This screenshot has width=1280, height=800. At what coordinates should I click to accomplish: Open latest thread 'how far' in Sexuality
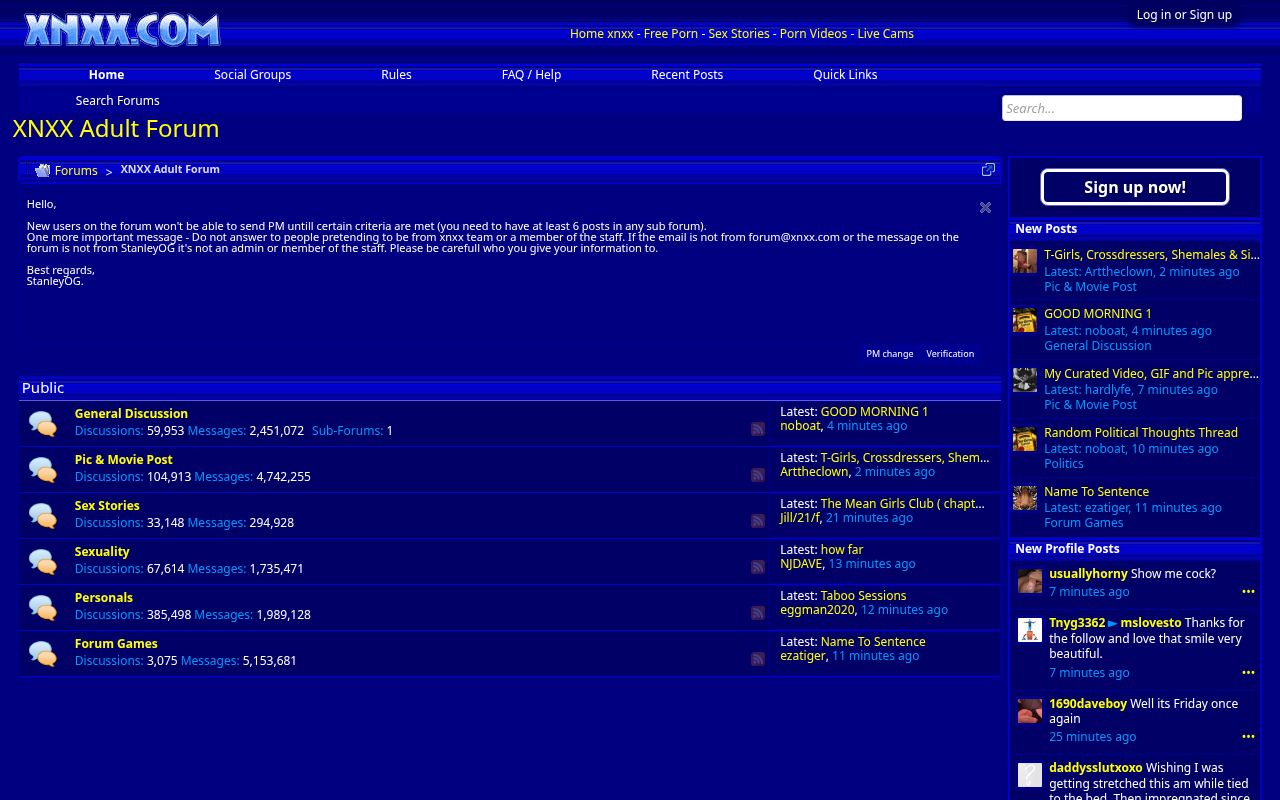[x=842, y=549]
